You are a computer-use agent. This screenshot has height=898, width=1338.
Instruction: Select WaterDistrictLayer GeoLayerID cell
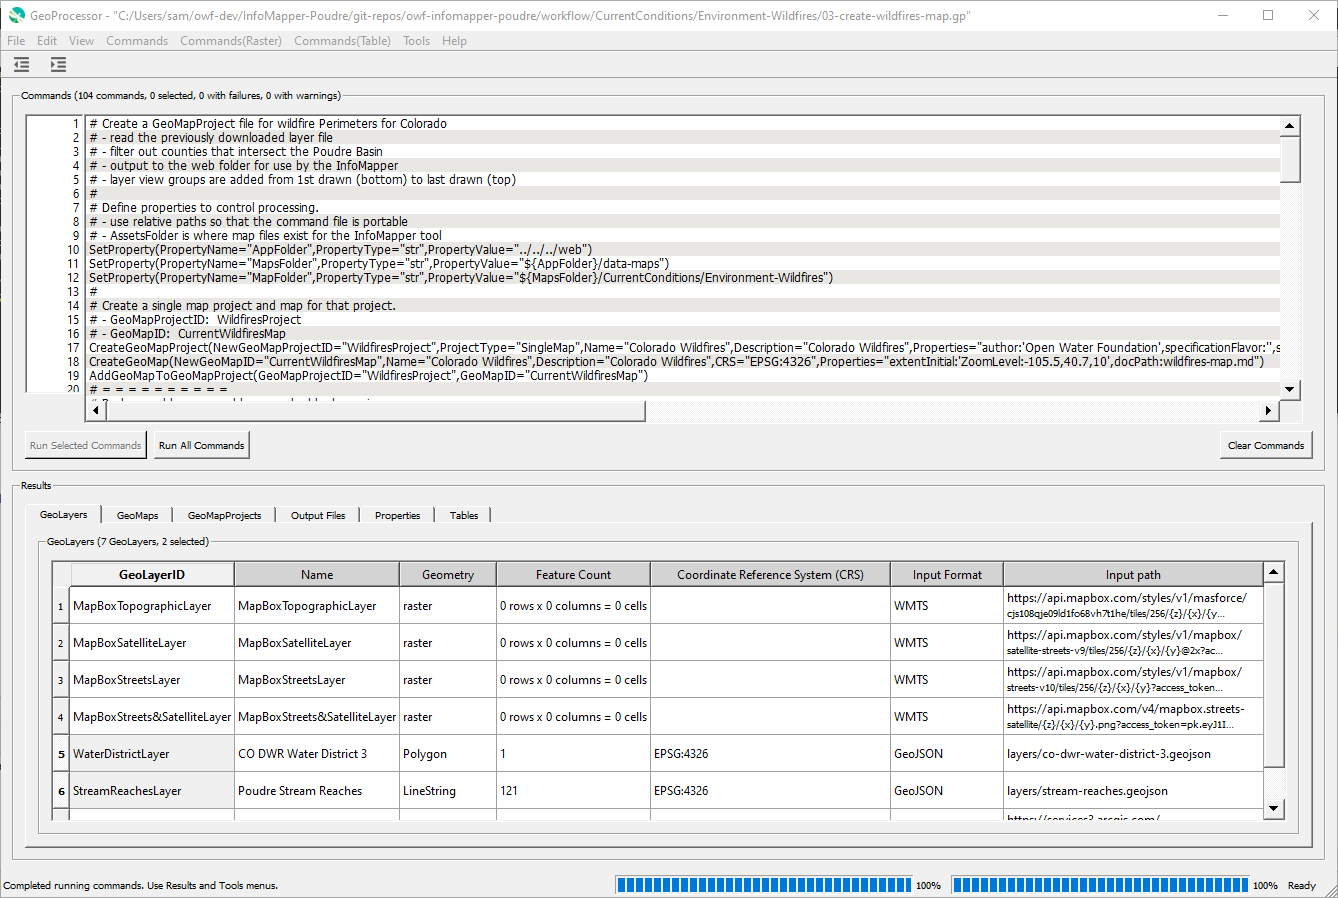[x=152, y=753]
